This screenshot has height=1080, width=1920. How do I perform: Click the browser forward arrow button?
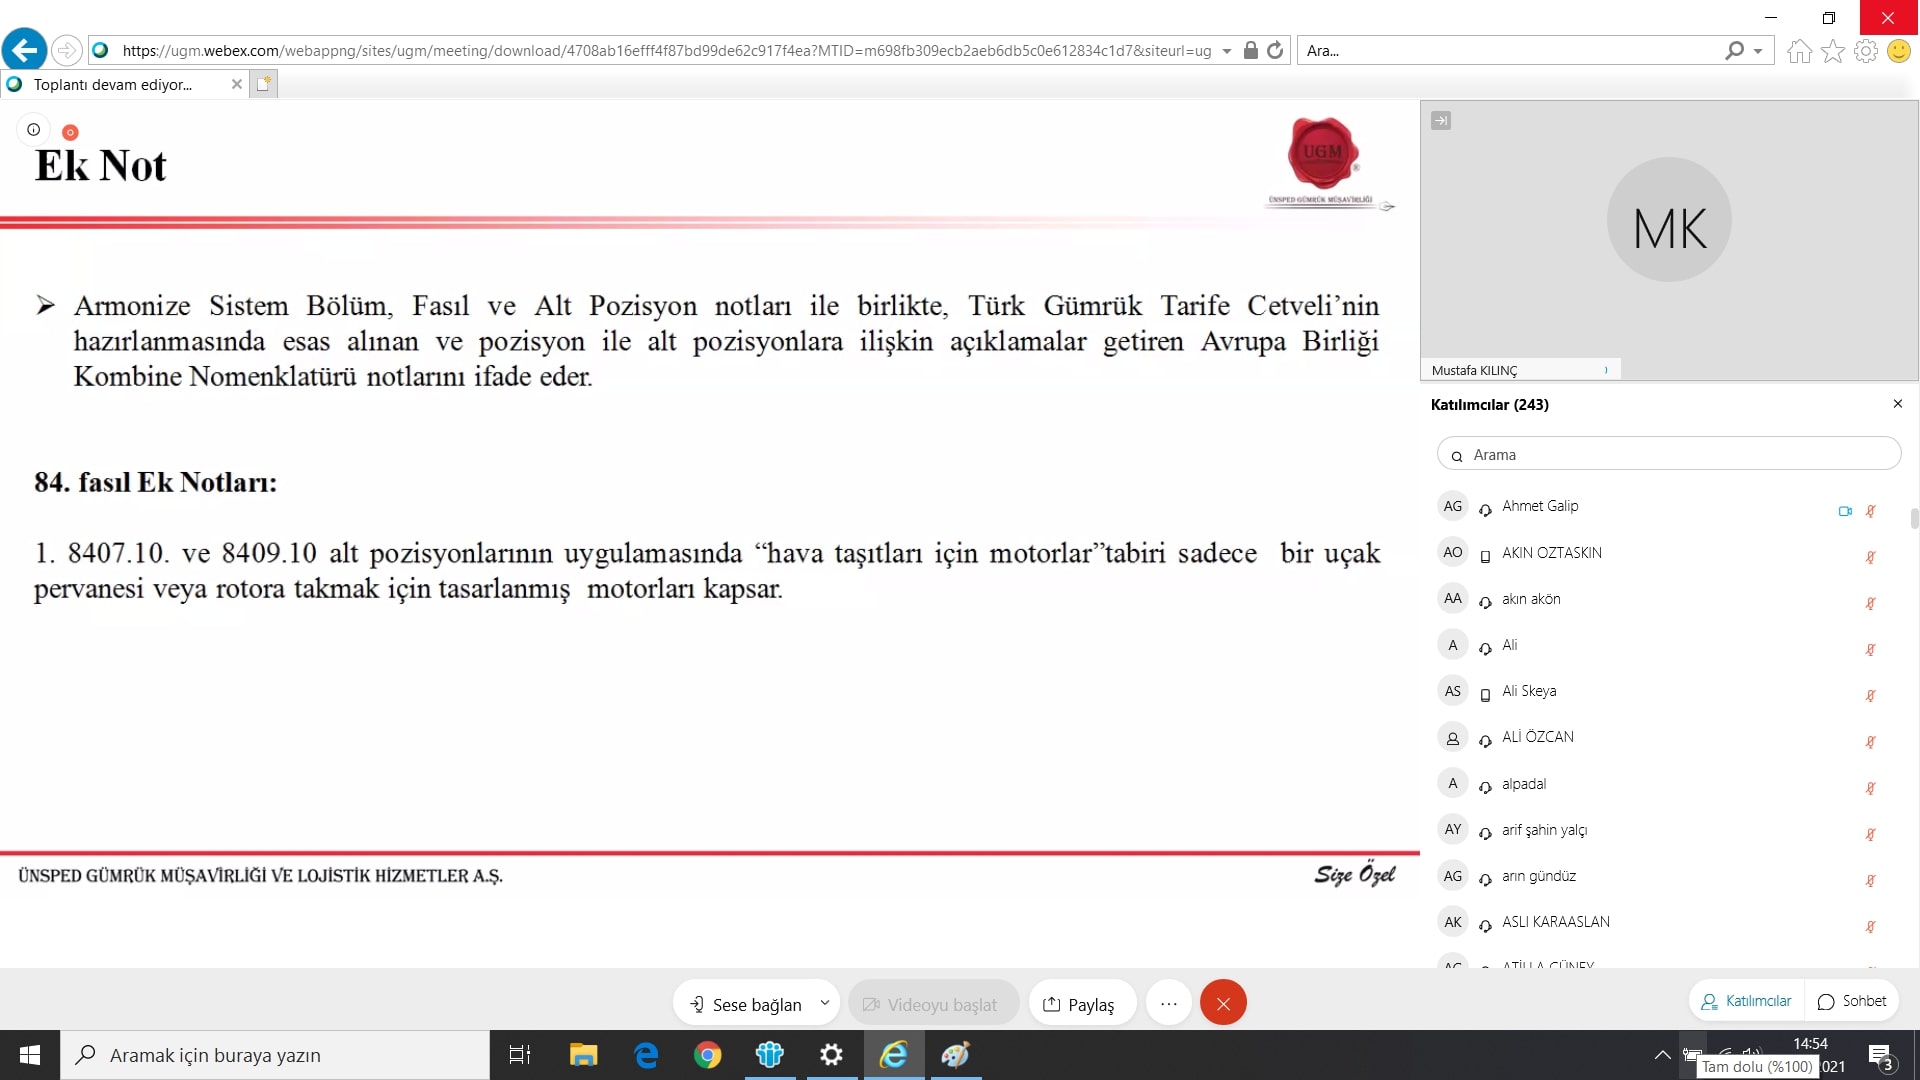66,50
